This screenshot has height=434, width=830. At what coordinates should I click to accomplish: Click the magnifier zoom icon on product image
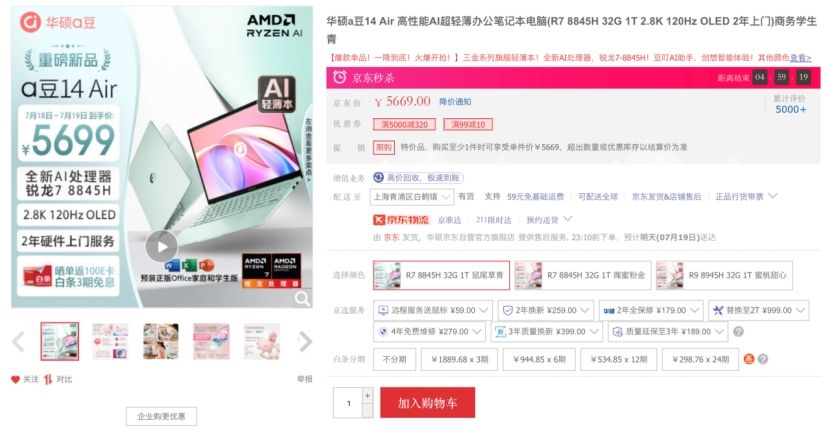pyautogui.click(x=302, y=299)
